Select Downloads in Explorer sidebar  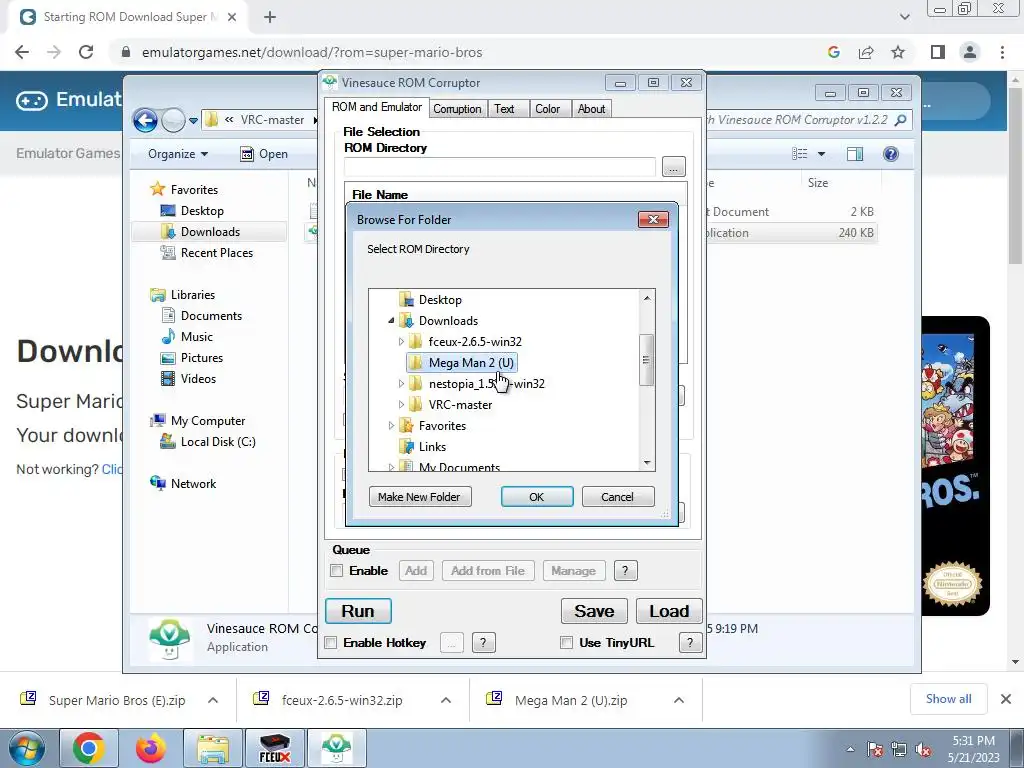210,232
